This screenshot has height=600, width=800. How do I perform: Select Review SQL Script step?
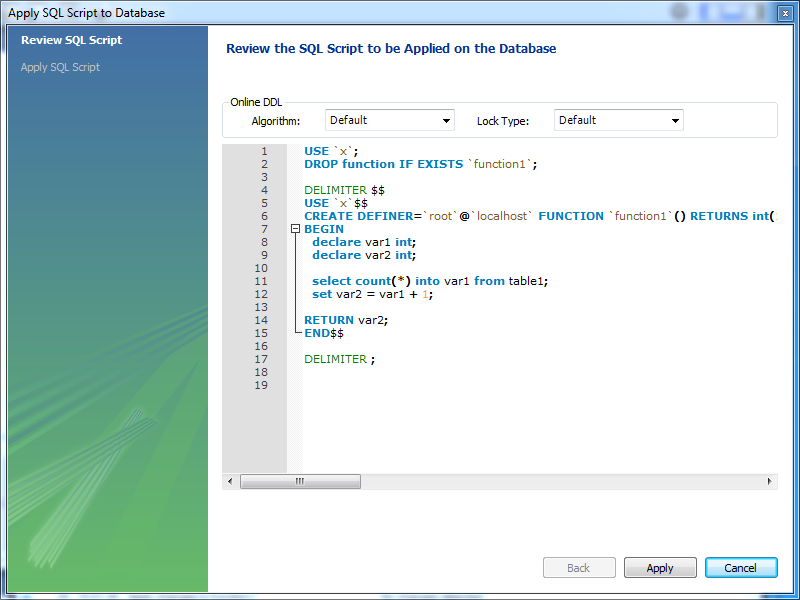pos(71,40)
